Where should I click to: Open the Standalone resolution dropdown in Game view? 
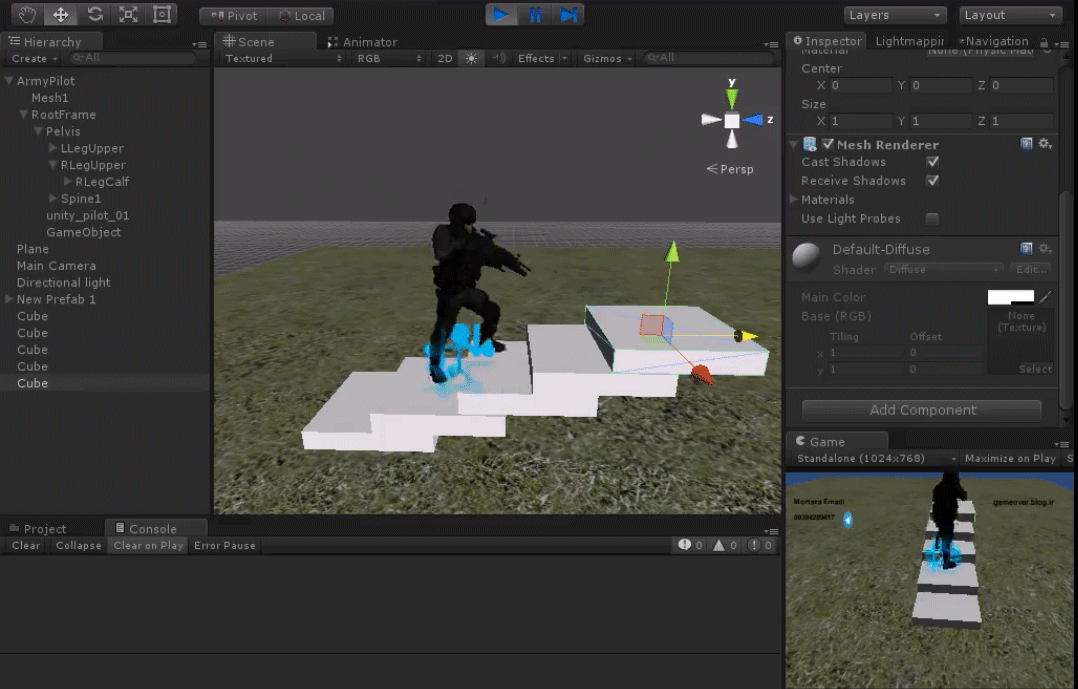point(876,459)
